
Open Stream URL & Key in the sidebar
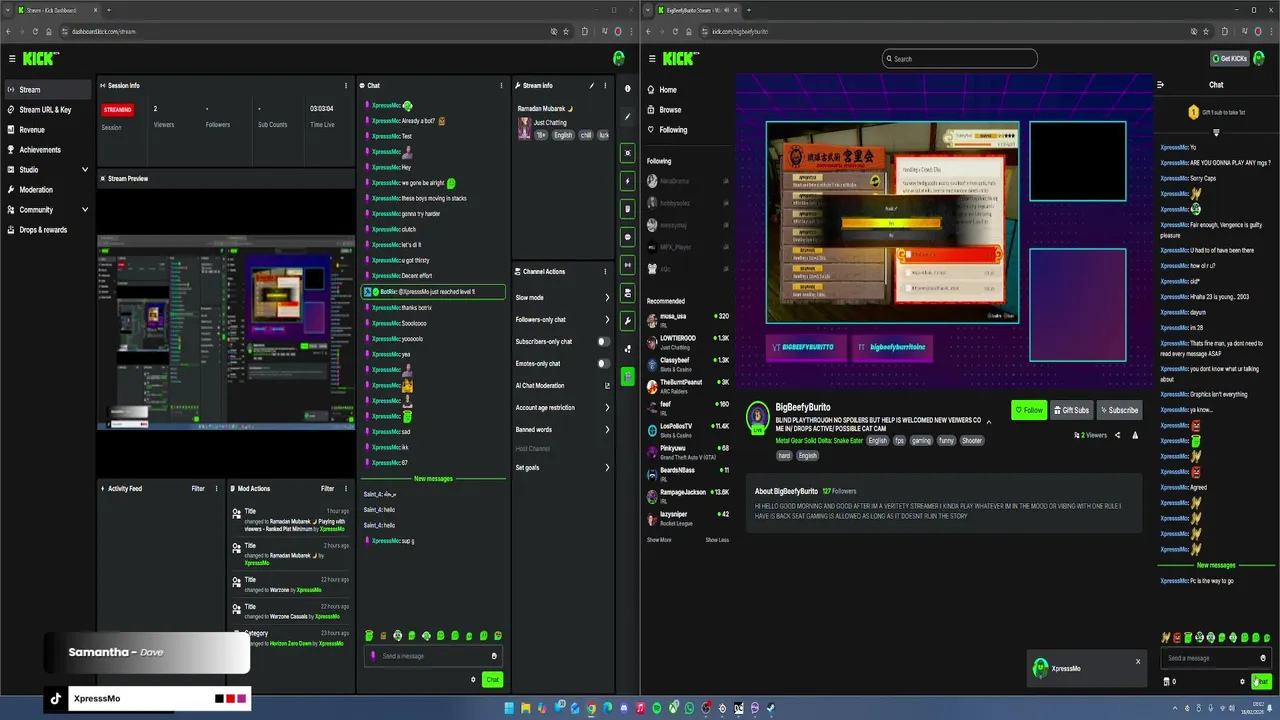coord(45,110)
